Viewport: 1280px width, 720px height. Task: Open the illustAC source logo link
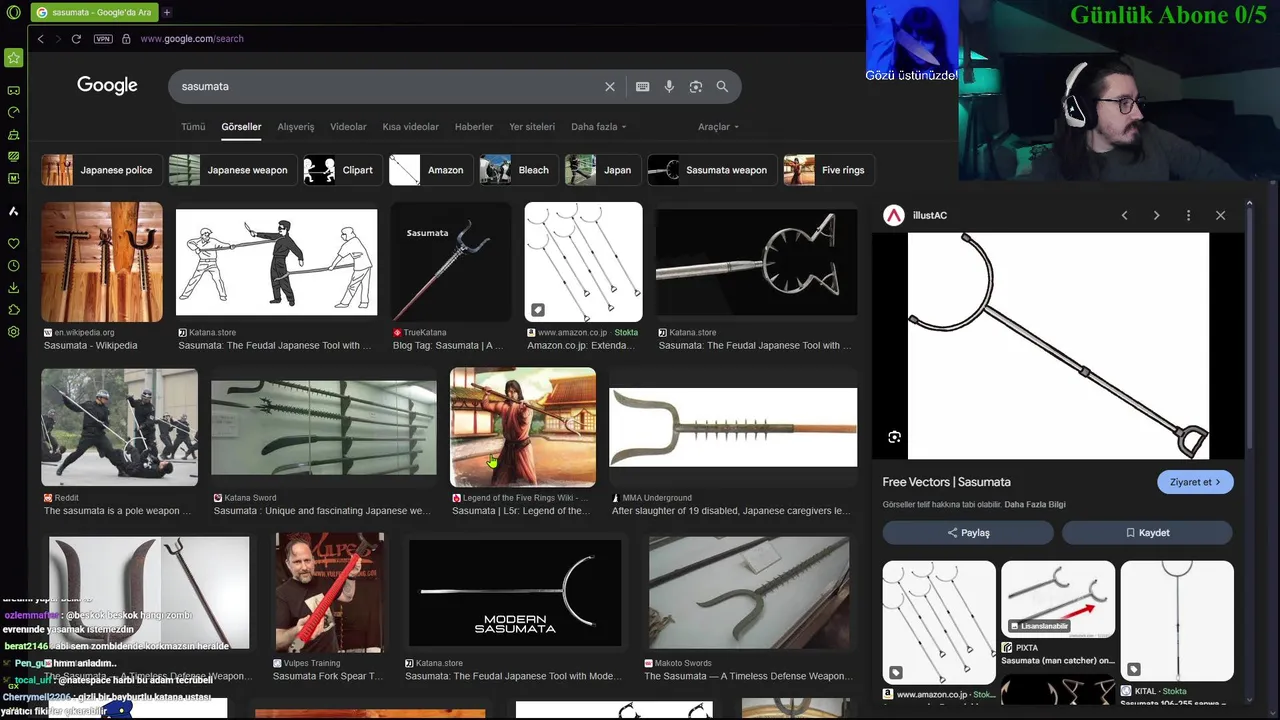pos(894,215)
